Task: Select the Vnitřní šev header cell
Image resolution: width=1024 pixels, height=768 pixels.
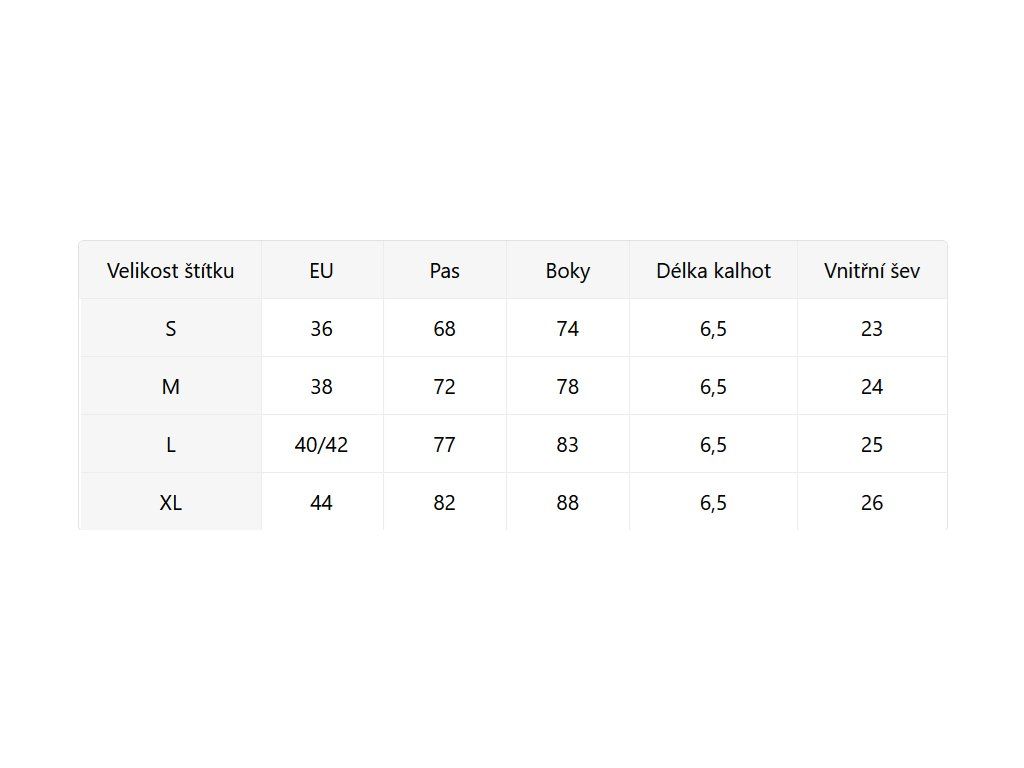Action: point(872,270)
